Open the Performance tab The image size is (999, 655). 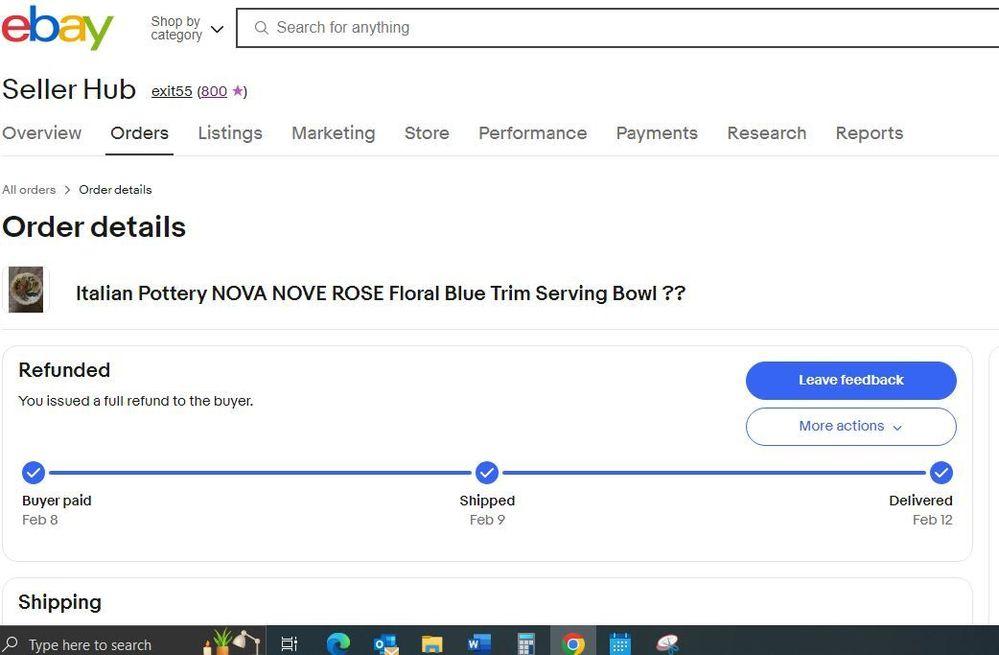[533, 133]
